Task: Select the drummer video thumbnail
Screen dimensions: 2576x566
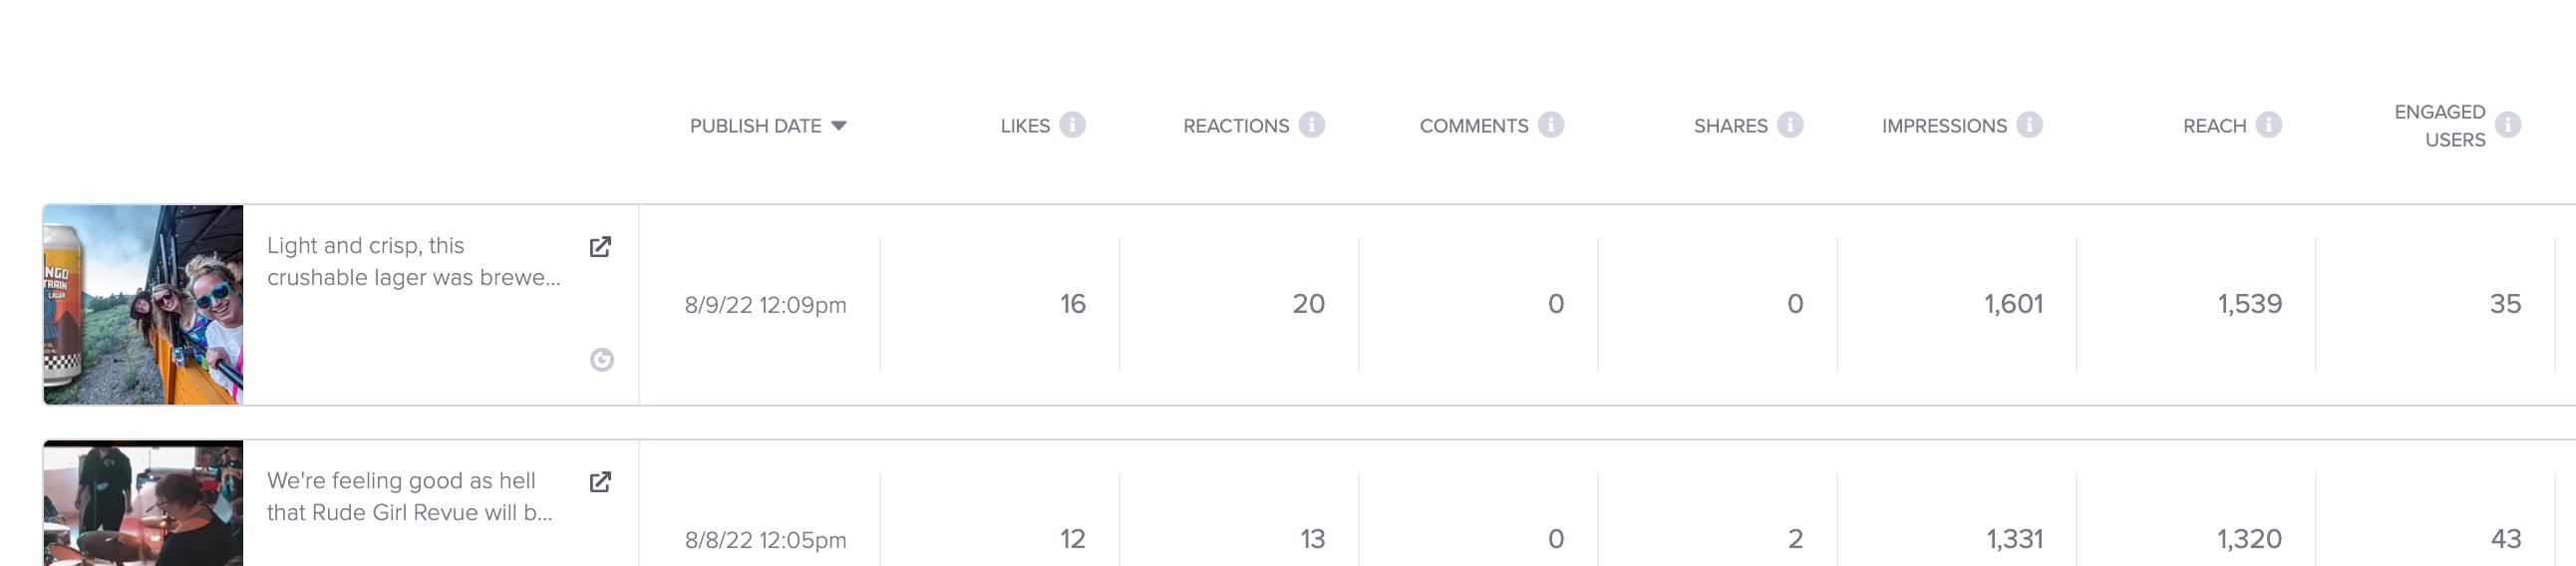Action: point(143,503)
